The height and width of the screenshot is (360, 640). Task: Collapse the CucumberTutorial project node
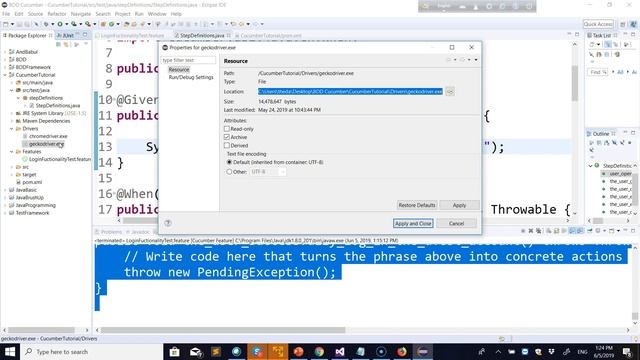tap(5, 75)
